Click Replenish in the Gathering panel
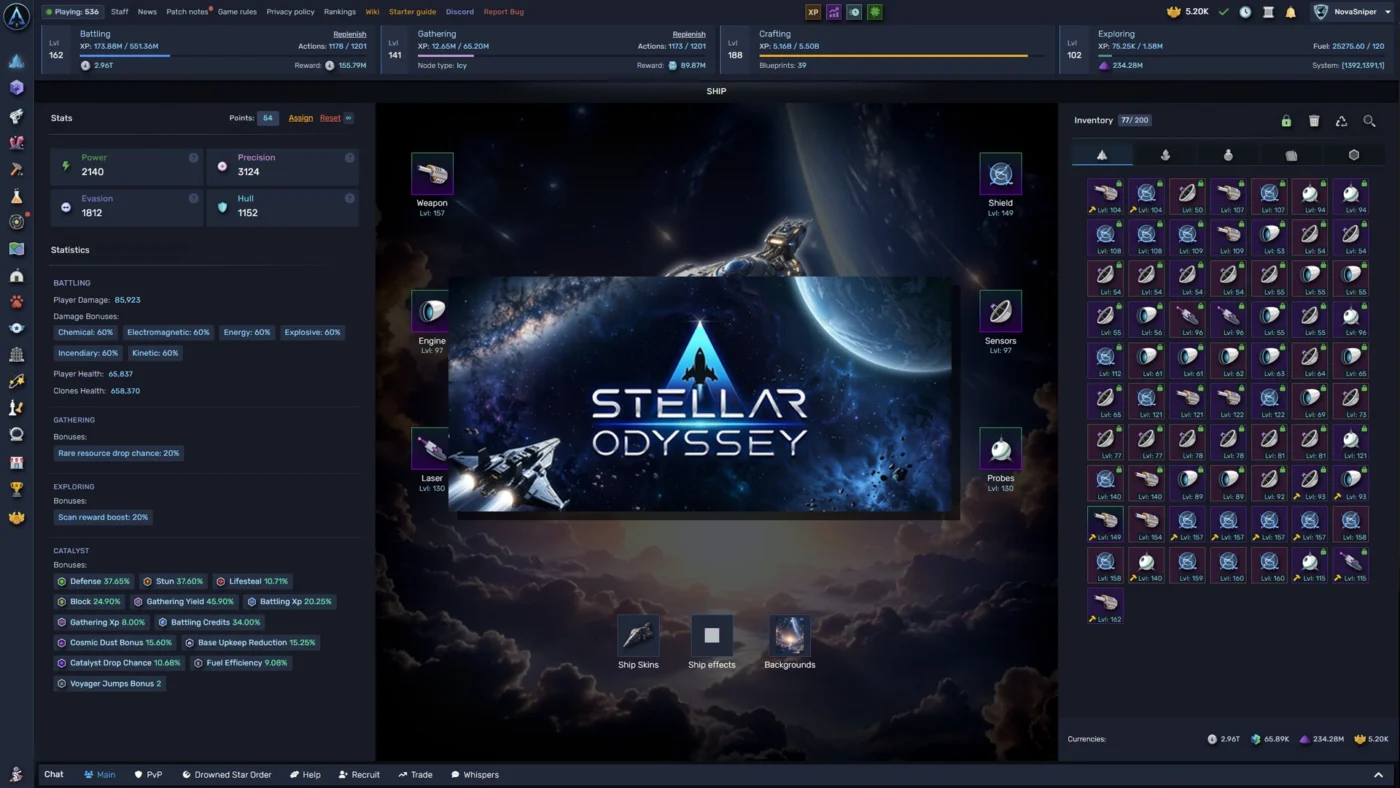 pos(689,34)
